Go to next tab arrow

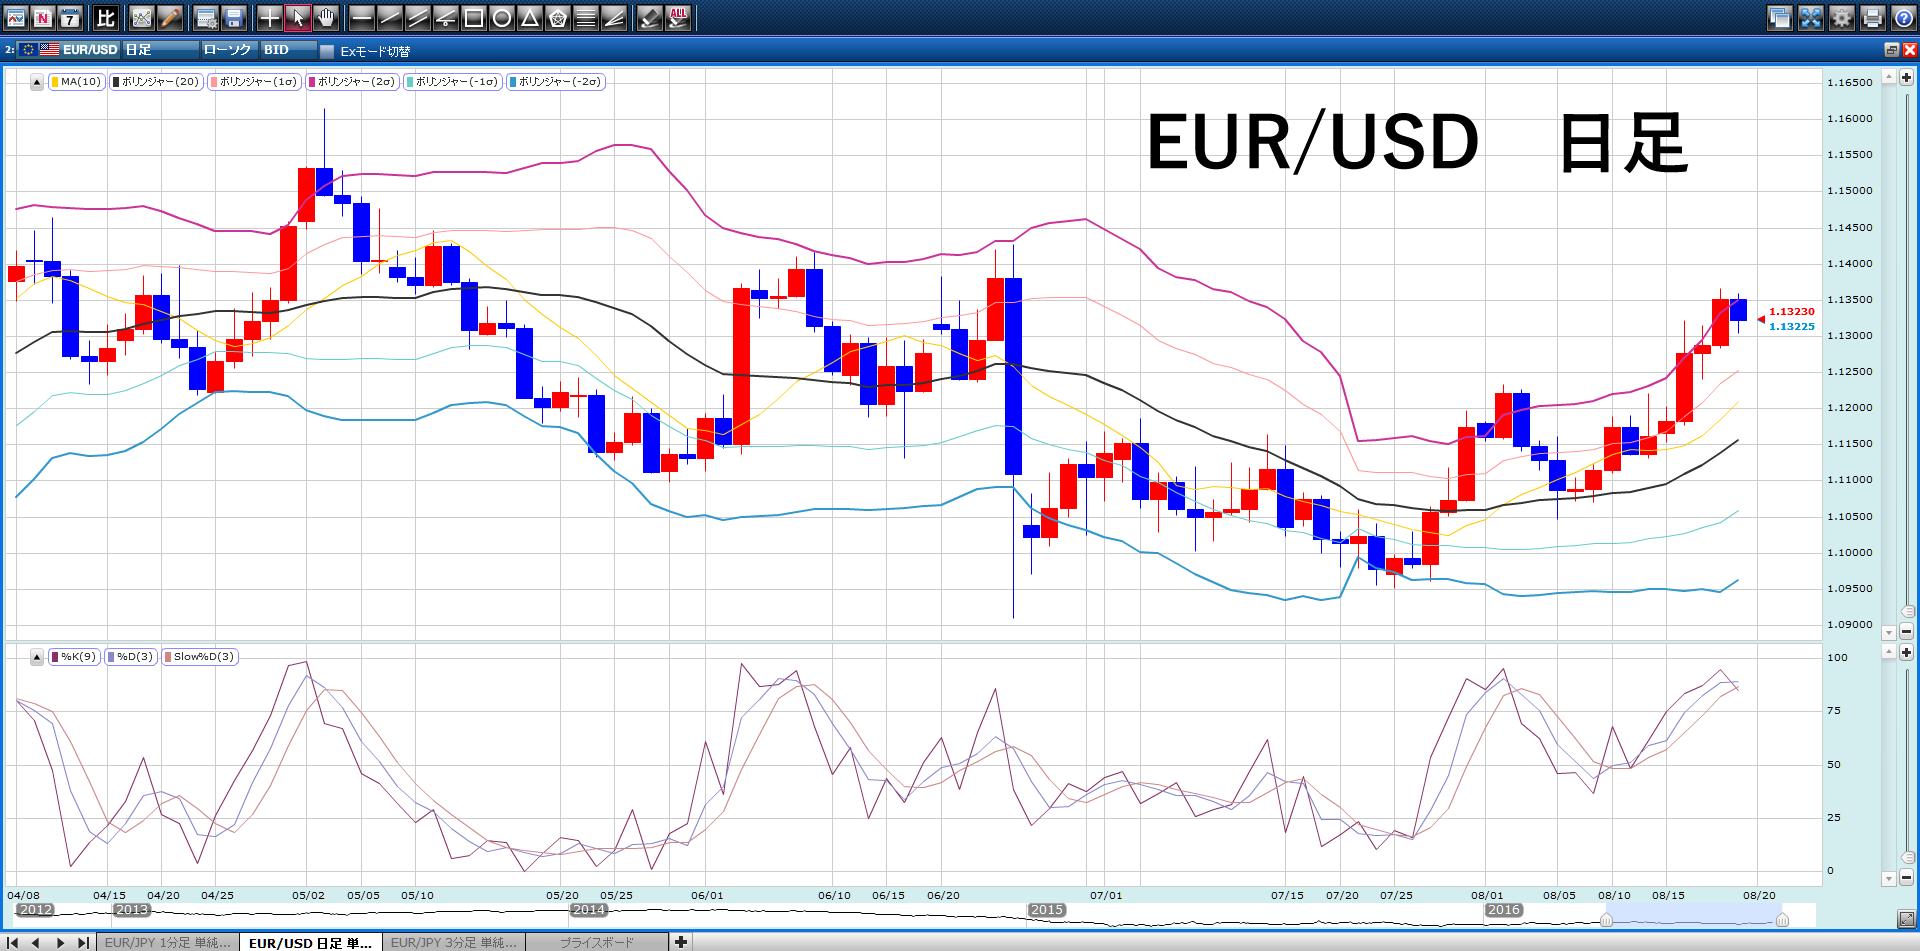[x=60, y=942]
